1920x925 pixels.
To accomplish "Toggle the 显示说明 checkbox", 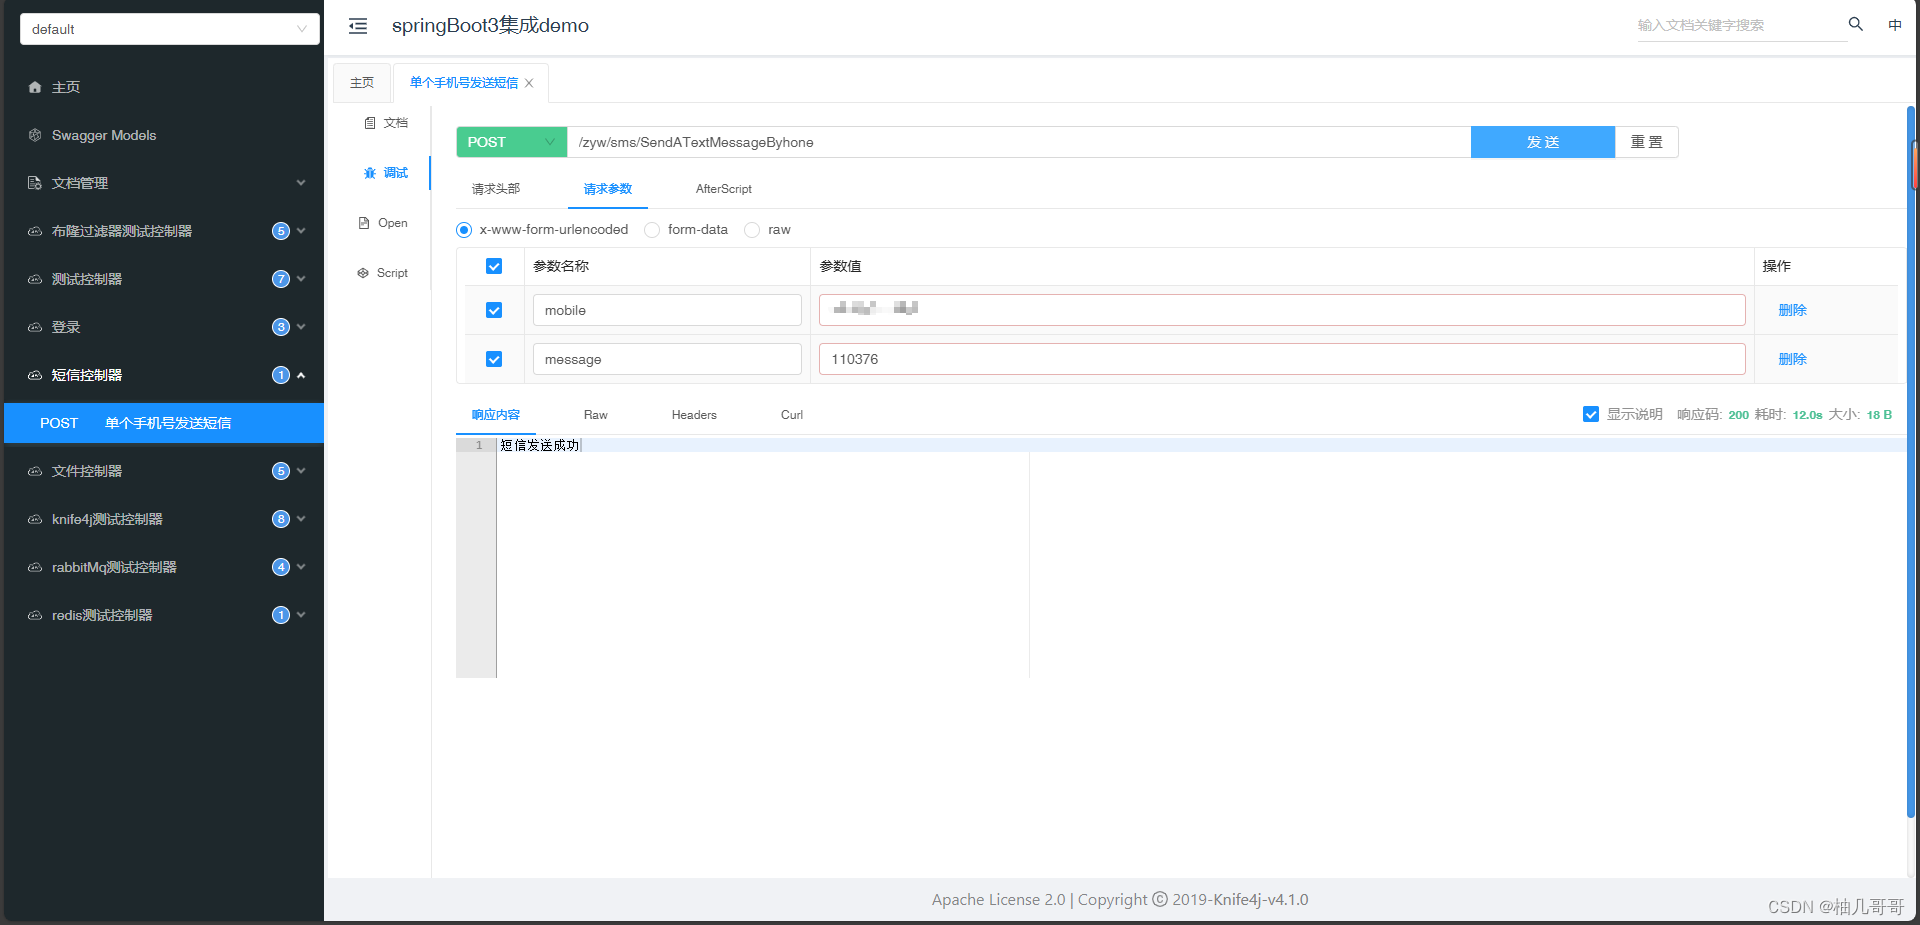I will click(1591, 414).
